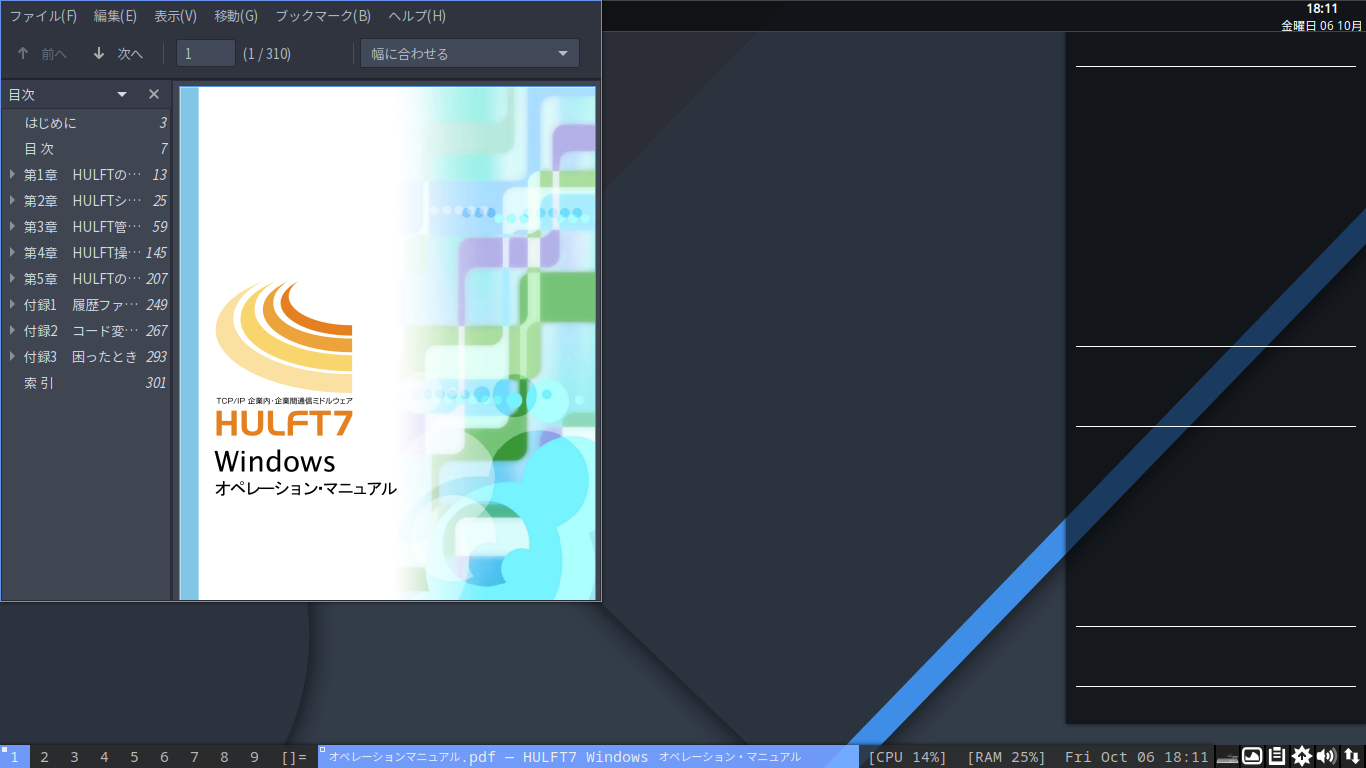The height and width of the screenshot is (768, 1366).
Task: Switch to workspace 7
Action: pos(194,757)
